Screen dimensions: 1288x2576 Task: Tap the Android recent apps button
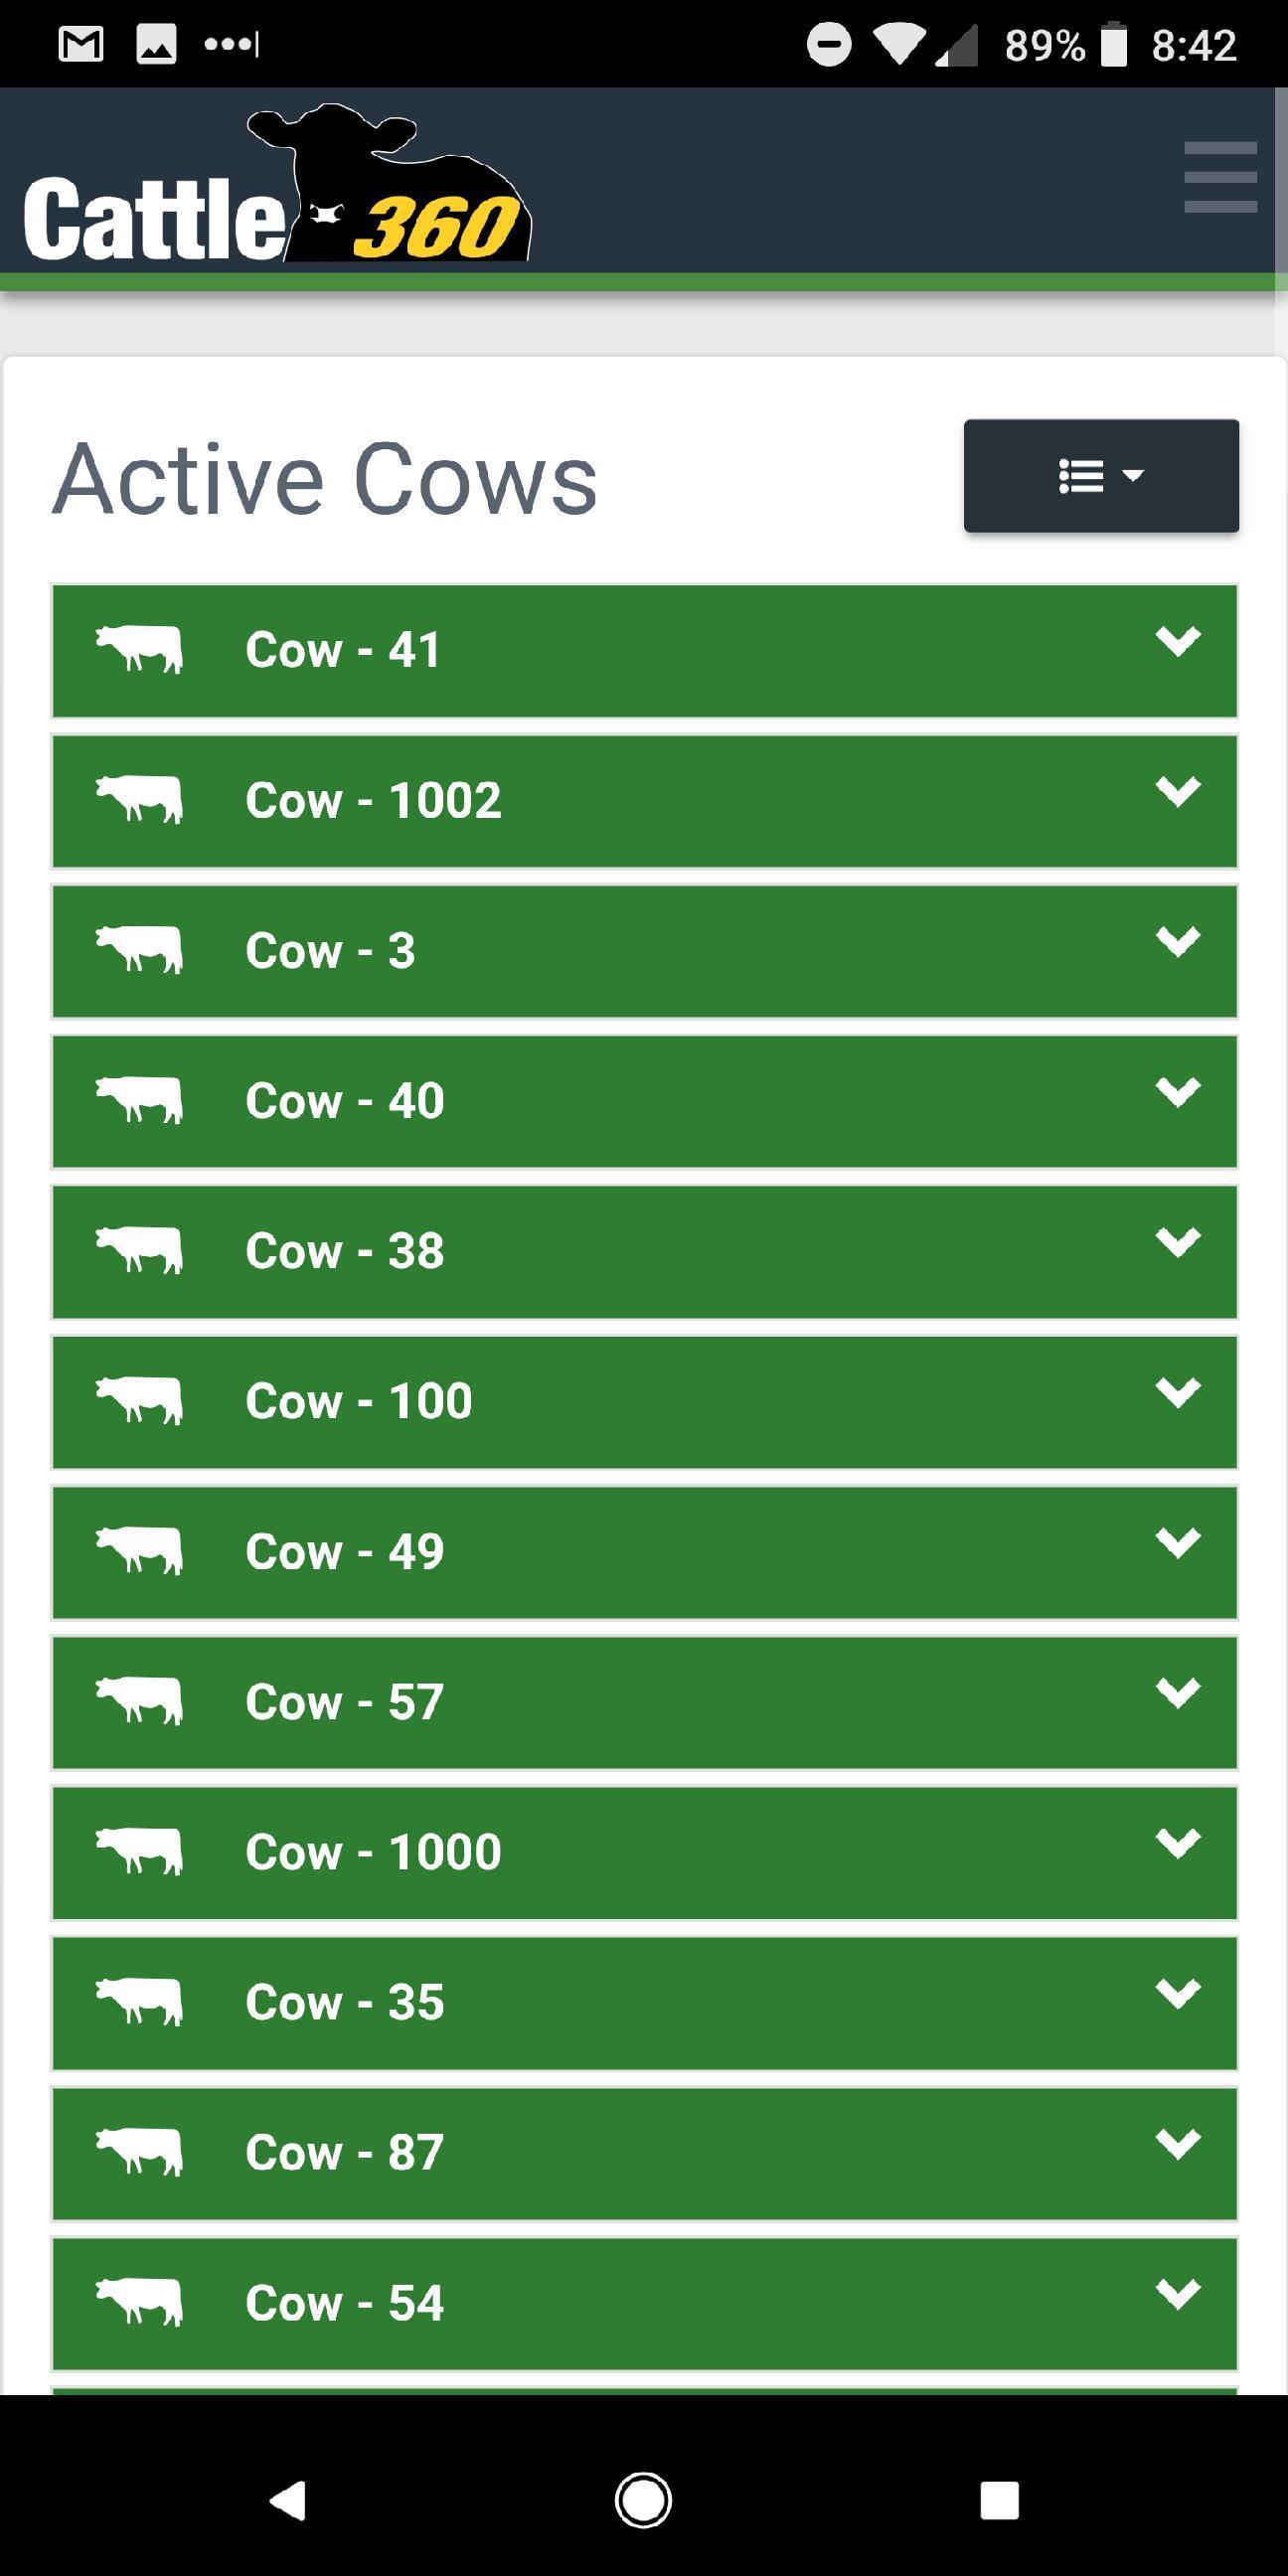coord(999,2501)
